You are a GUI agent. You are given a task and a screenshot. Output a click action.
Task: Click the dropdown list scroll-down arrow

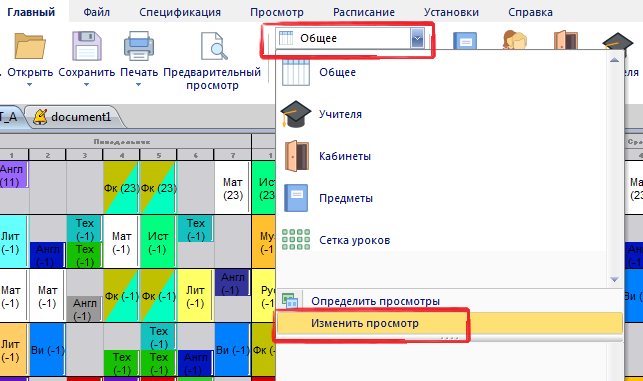tap(614, 280)
